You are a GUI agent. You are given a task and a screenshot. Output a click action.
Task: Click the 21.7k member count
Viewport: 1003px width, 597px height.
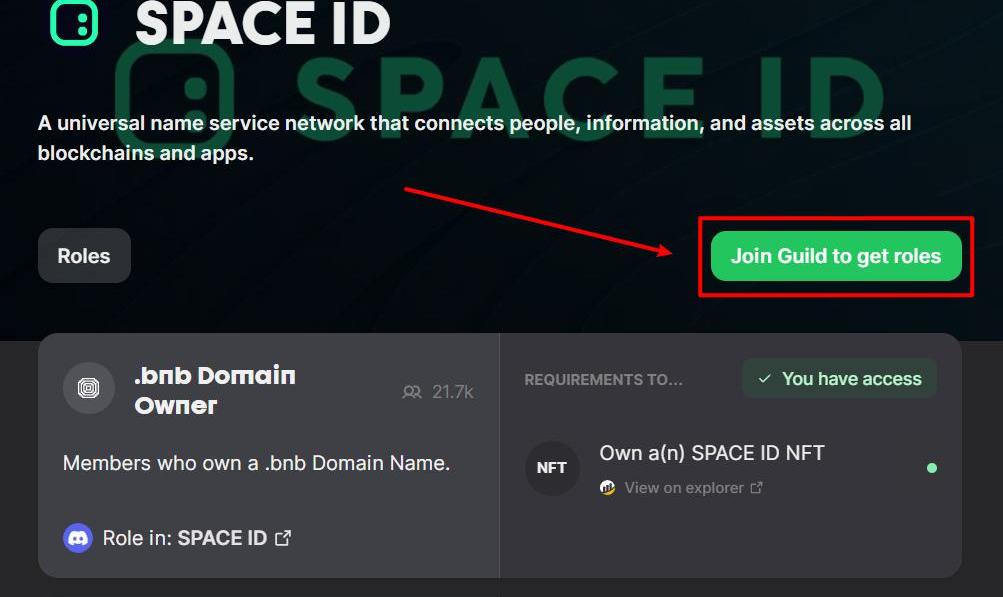coord(452,392)
